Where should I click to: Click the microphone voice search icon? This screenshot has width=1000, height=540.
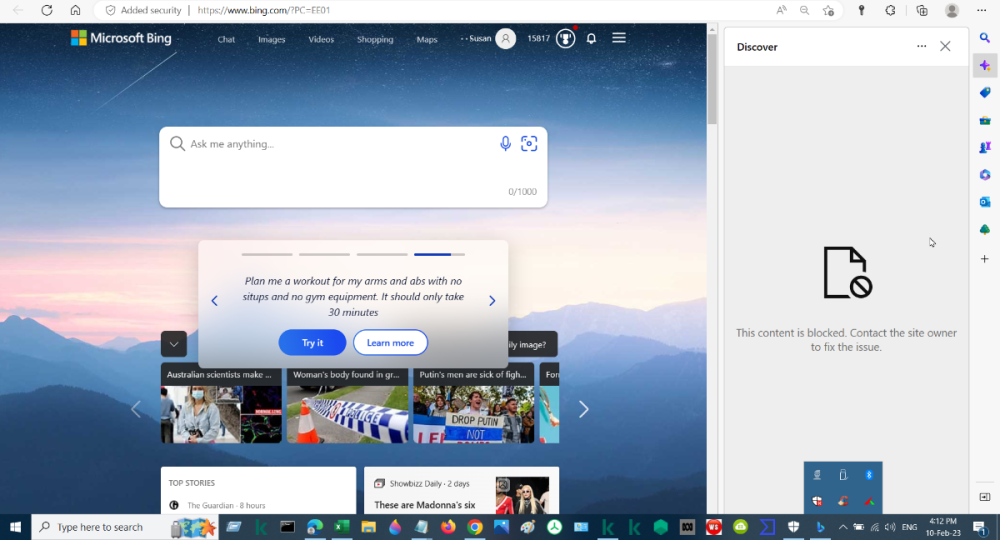click(x=505, y=144)
